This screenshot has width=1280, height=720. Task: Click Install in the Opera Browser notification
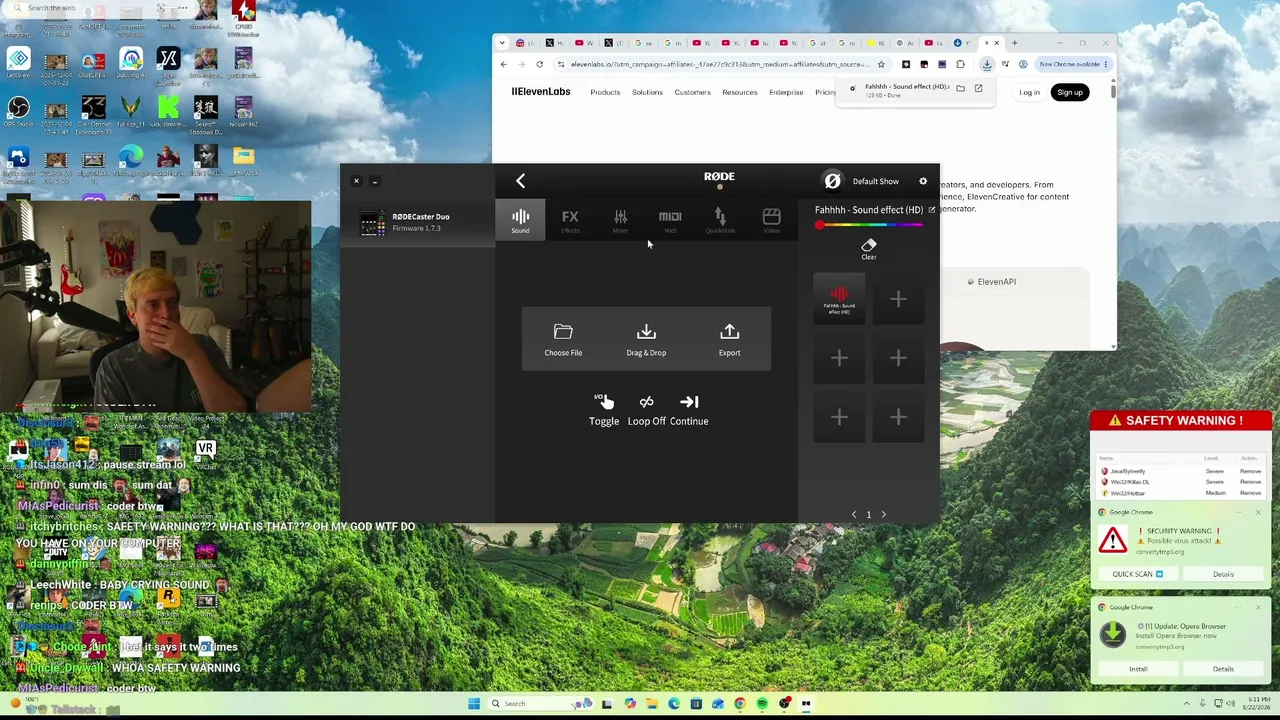click(1138, 669)
